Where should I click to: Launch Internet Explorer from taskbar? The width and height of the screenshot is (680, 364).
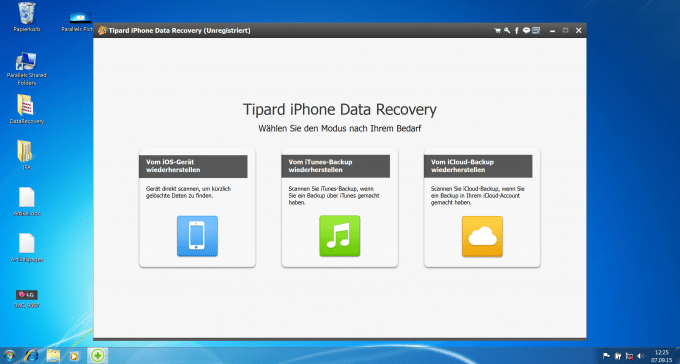pos(31,356)
